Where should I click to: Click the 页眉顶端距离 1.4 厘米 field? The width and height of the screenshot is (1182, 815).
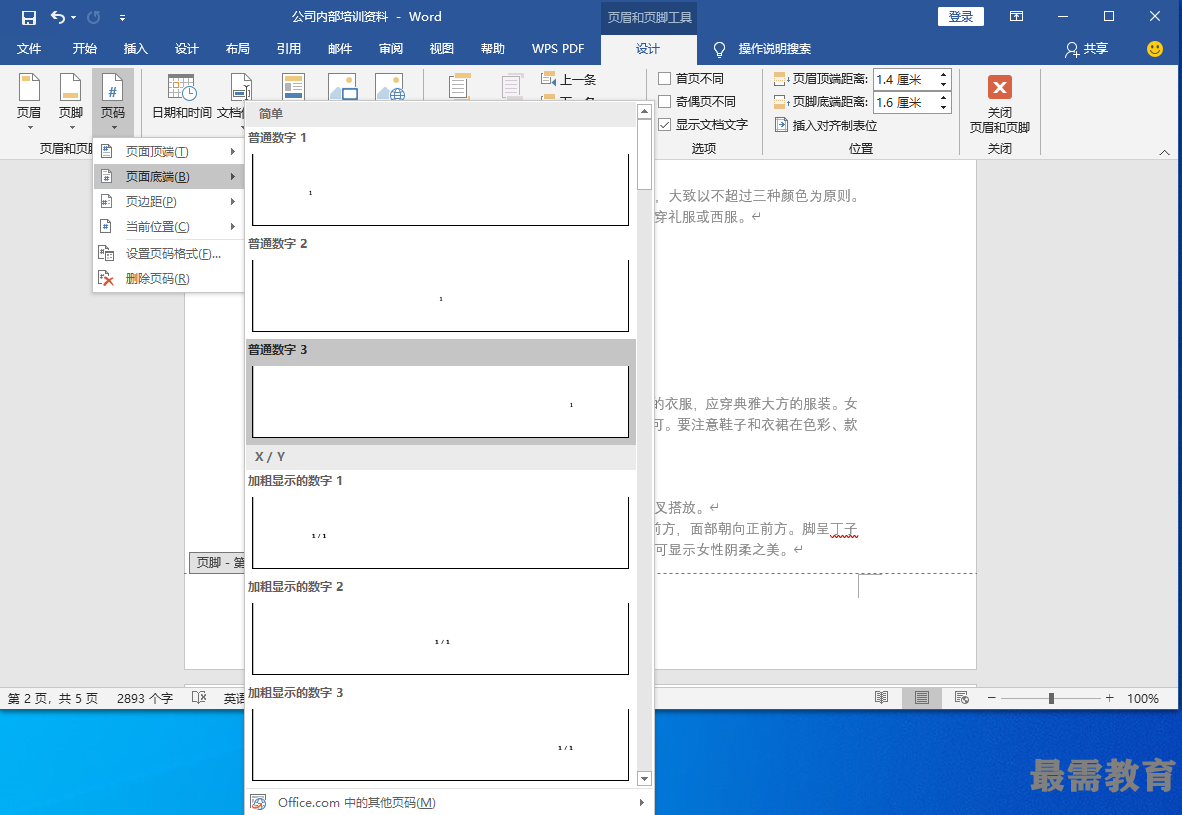[905, 79]
